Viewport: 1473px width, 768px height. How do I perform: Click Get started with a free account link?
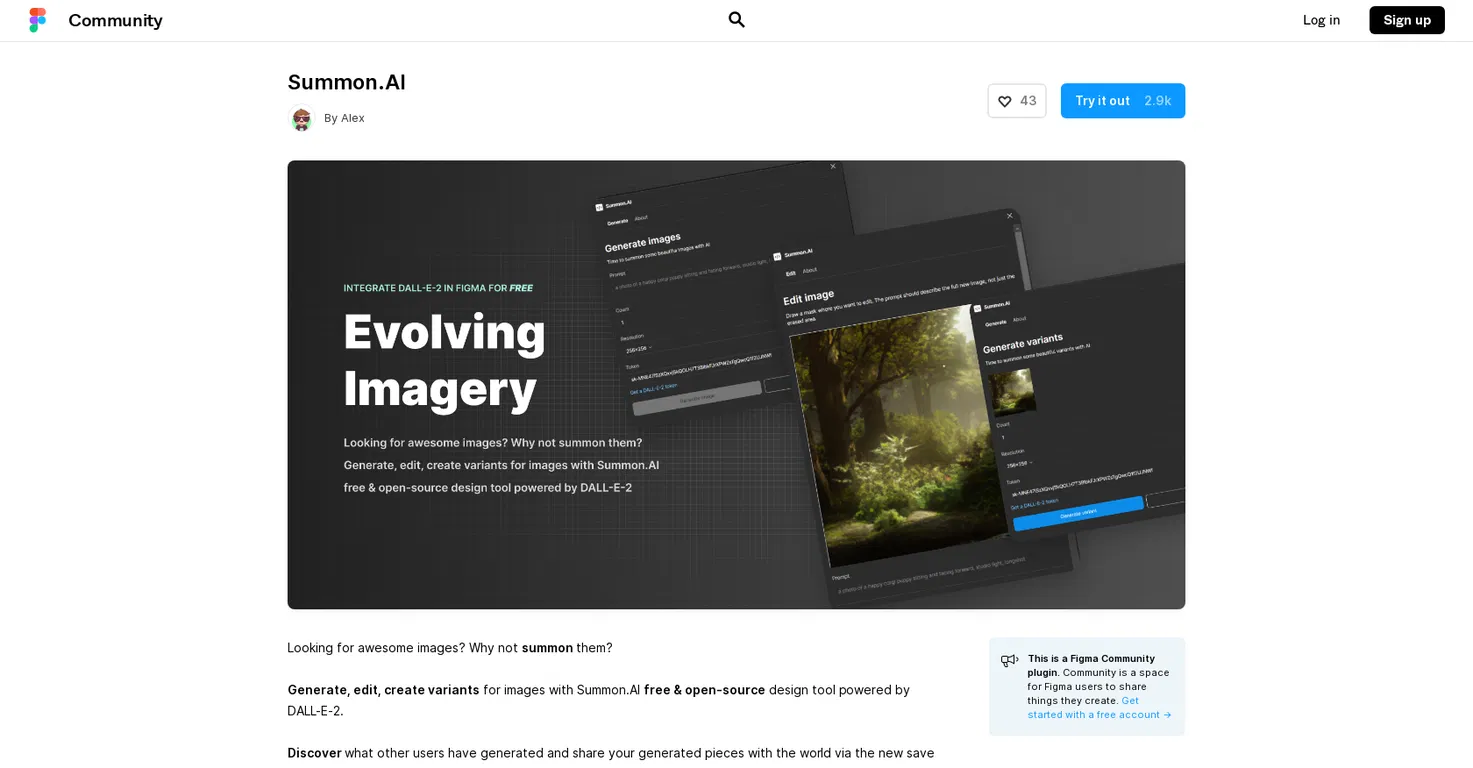click(x=1097, y=708)
